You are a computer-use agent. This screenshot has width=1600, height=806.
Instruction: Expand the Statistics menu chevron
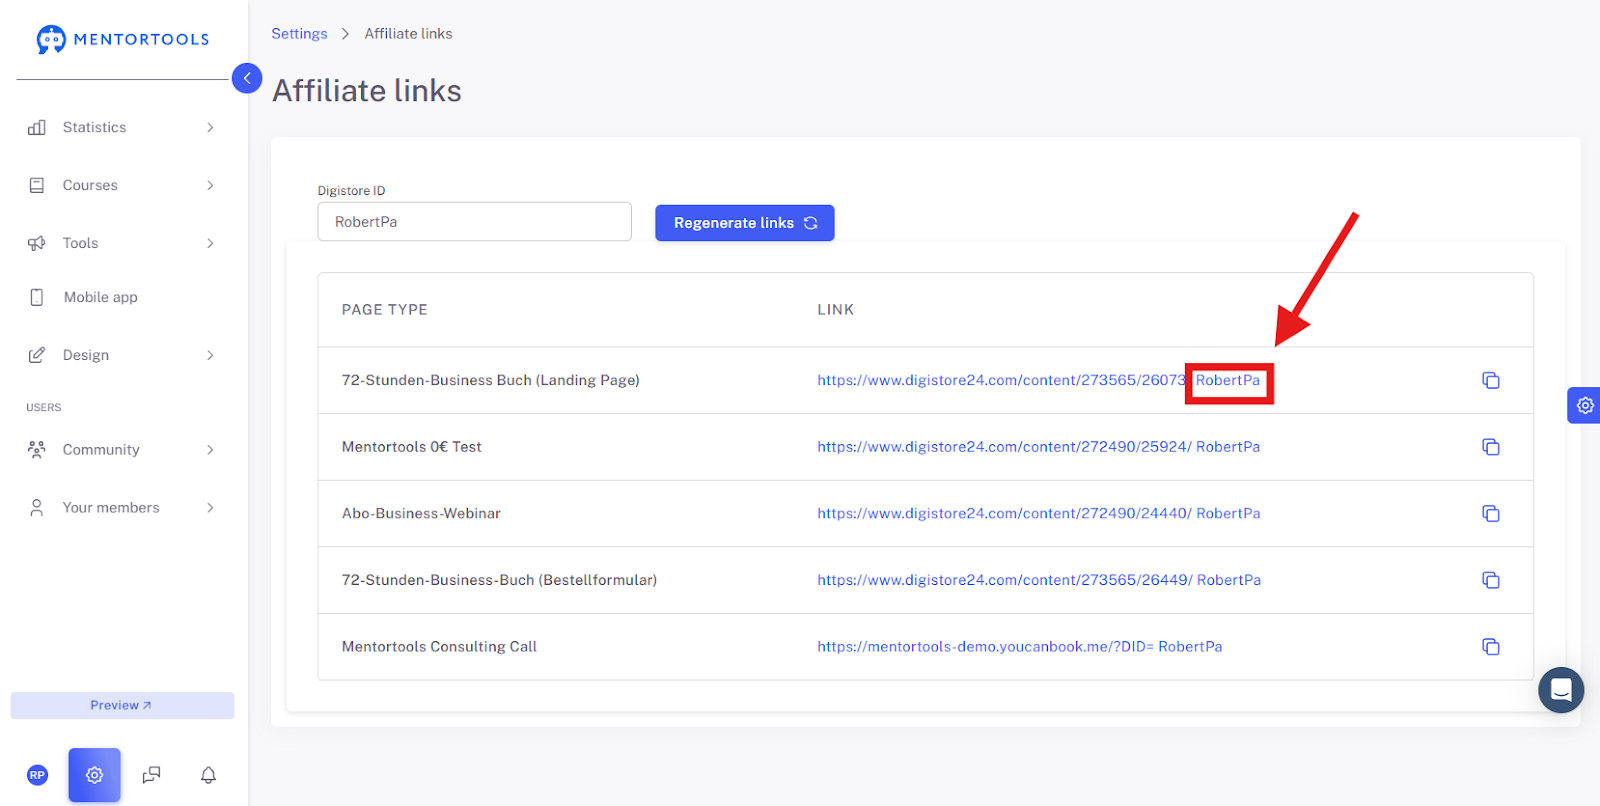210,127
